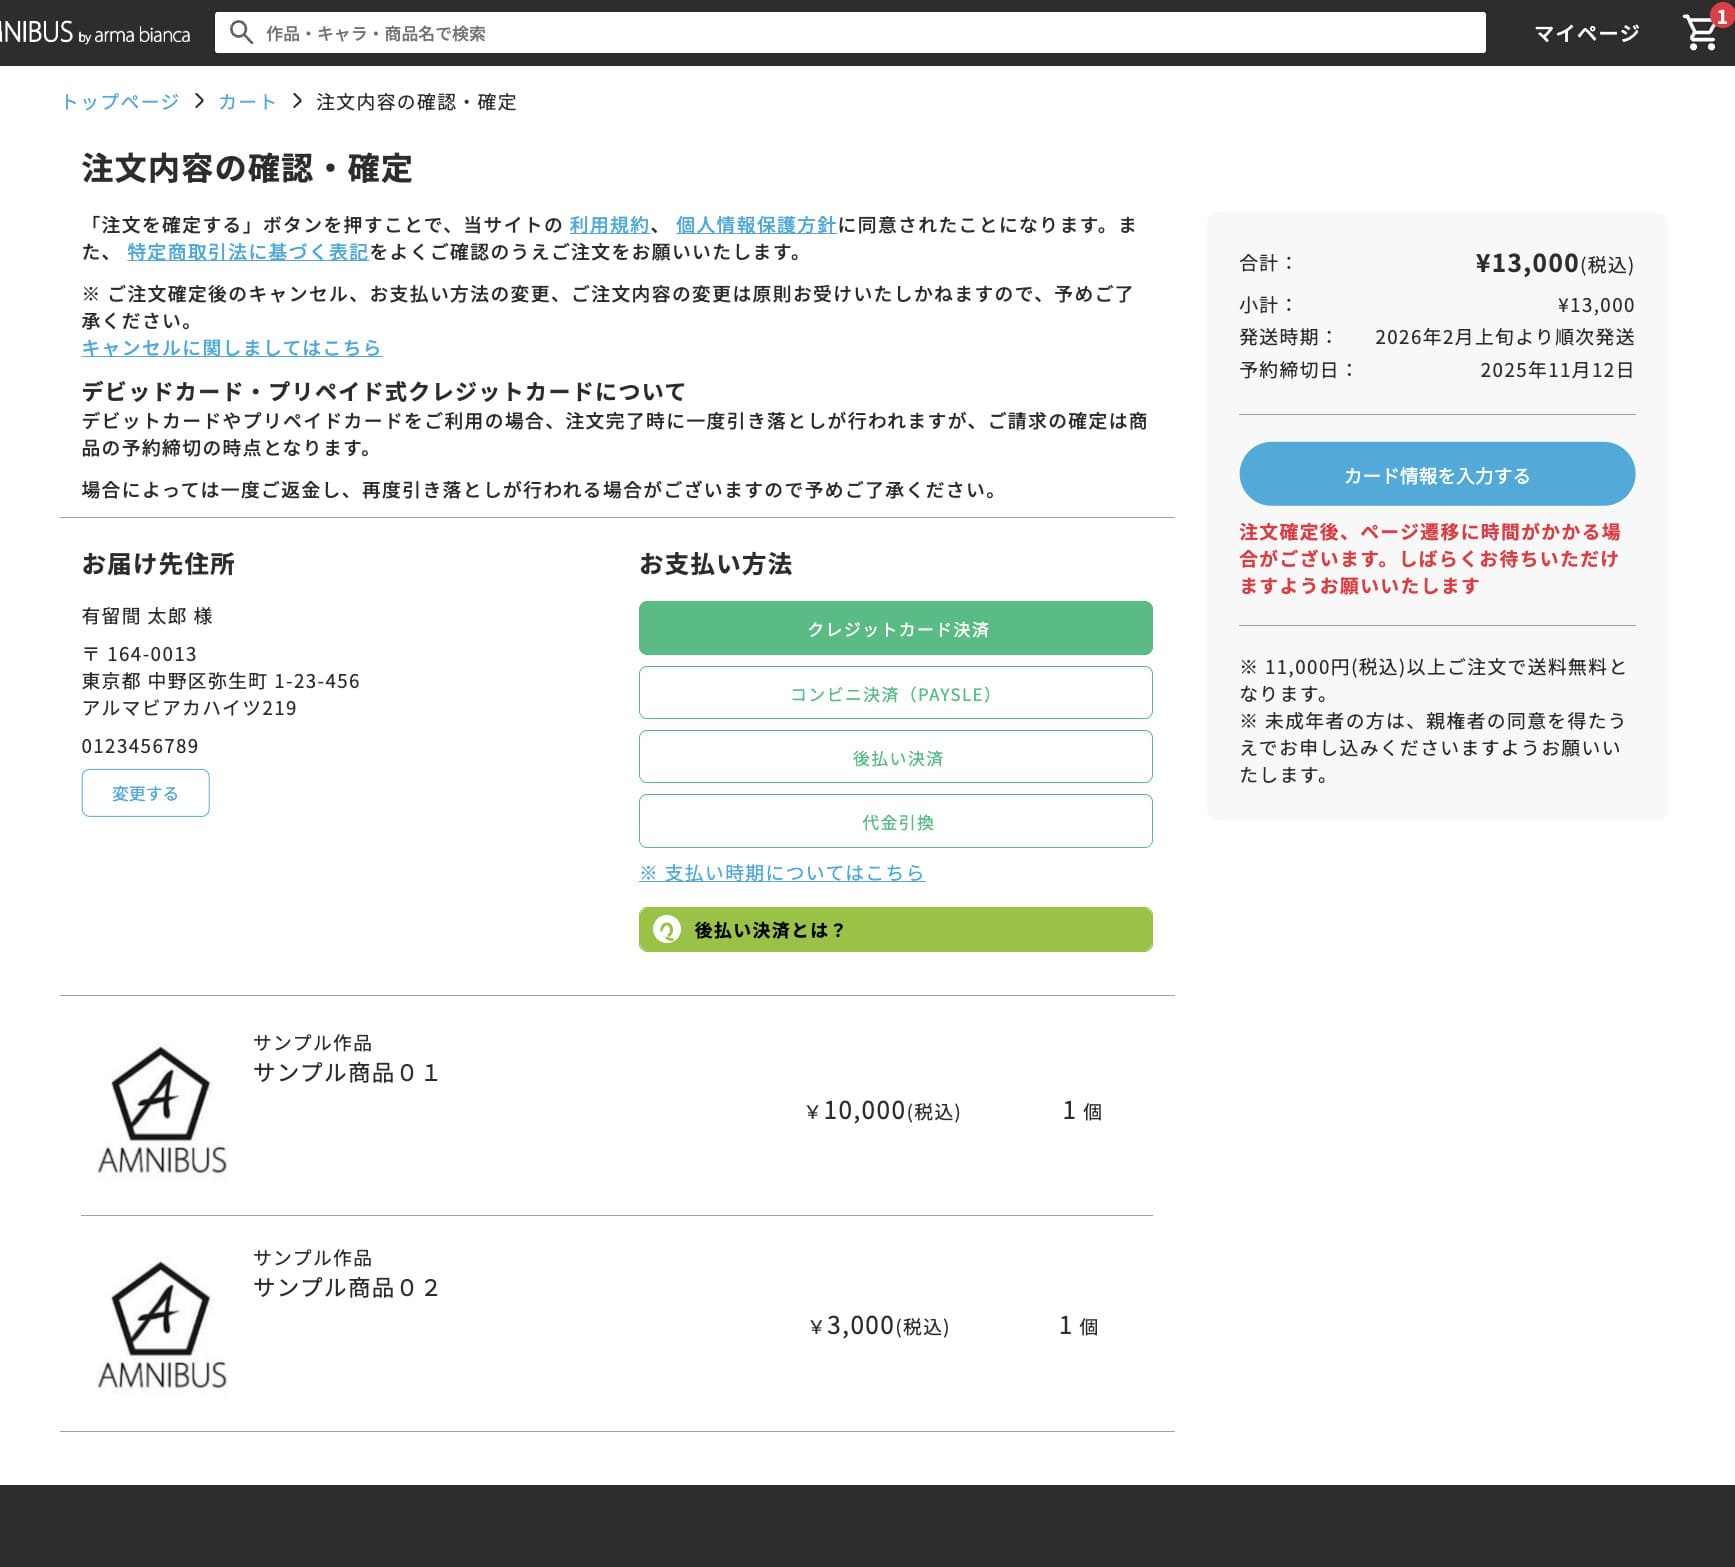Open 特定商取引法に基づく表記 link
Viewport: 1735px width, 1567px height.
coord(247,252)
